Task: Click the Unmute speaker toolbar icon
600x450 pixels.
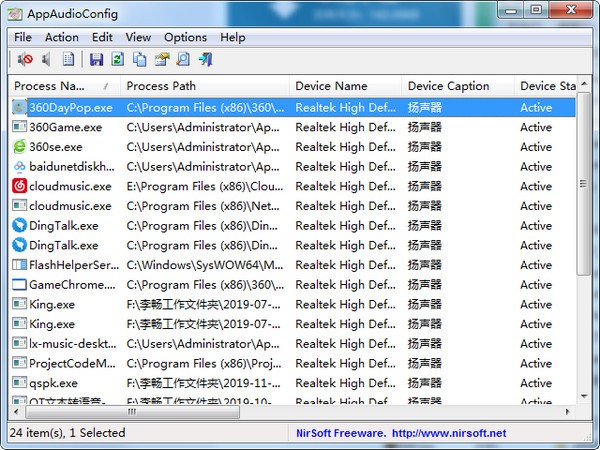Action: click(46, 60)
